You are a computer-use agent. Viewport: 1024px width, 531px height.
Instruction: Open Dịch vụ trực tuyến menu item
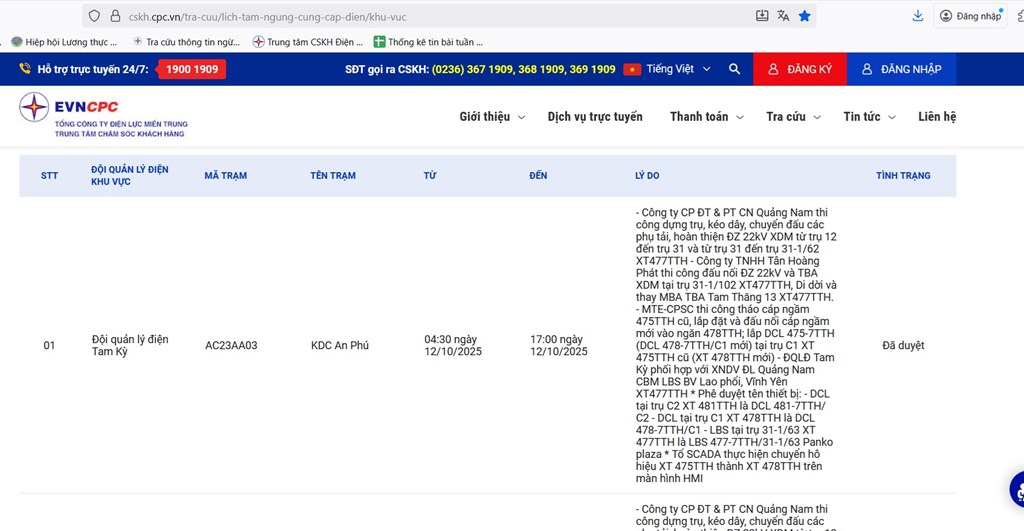(x=595, y=117)
